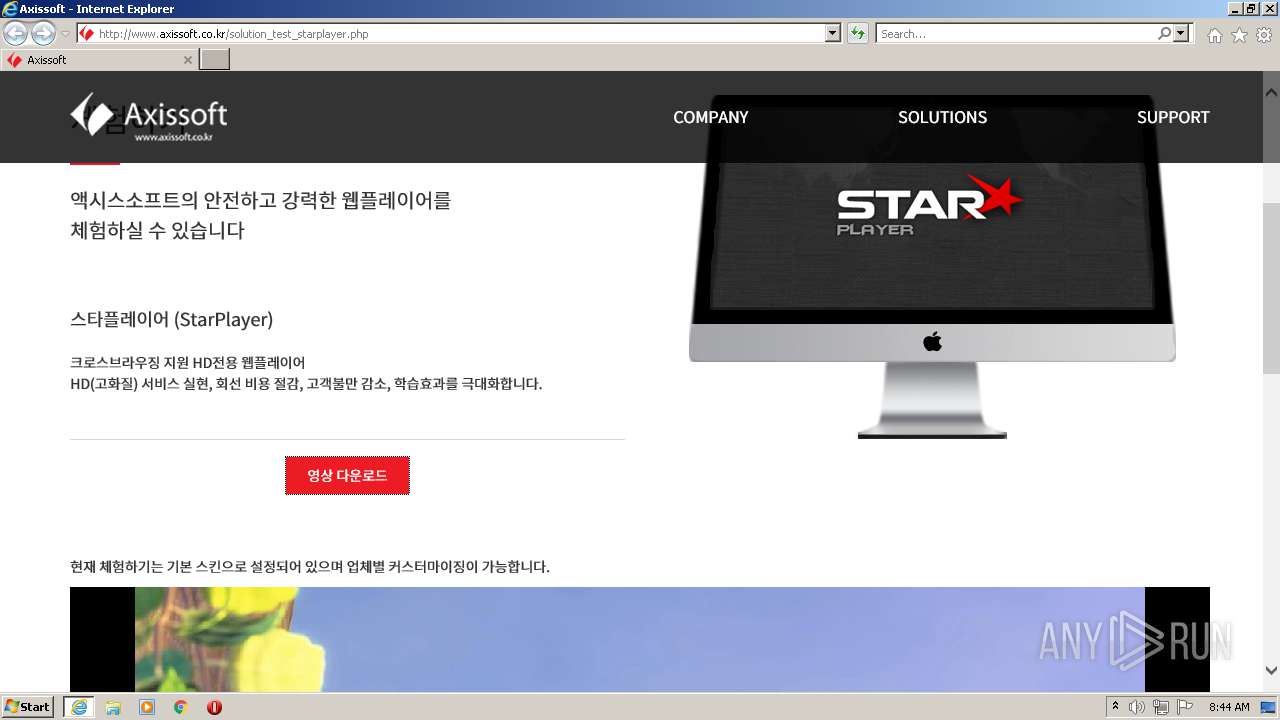Click the red stop-sign taskbar icon
1280x720 pixels.
214,707
